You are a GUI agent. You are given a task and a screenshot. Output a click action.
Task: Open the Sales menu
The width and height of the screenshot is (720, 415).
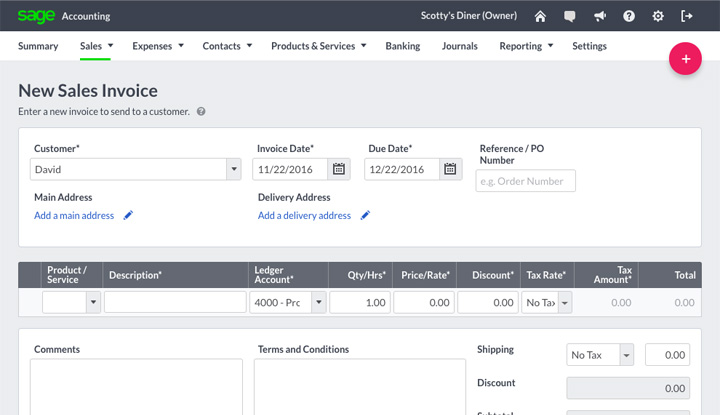tap(96, 46)
